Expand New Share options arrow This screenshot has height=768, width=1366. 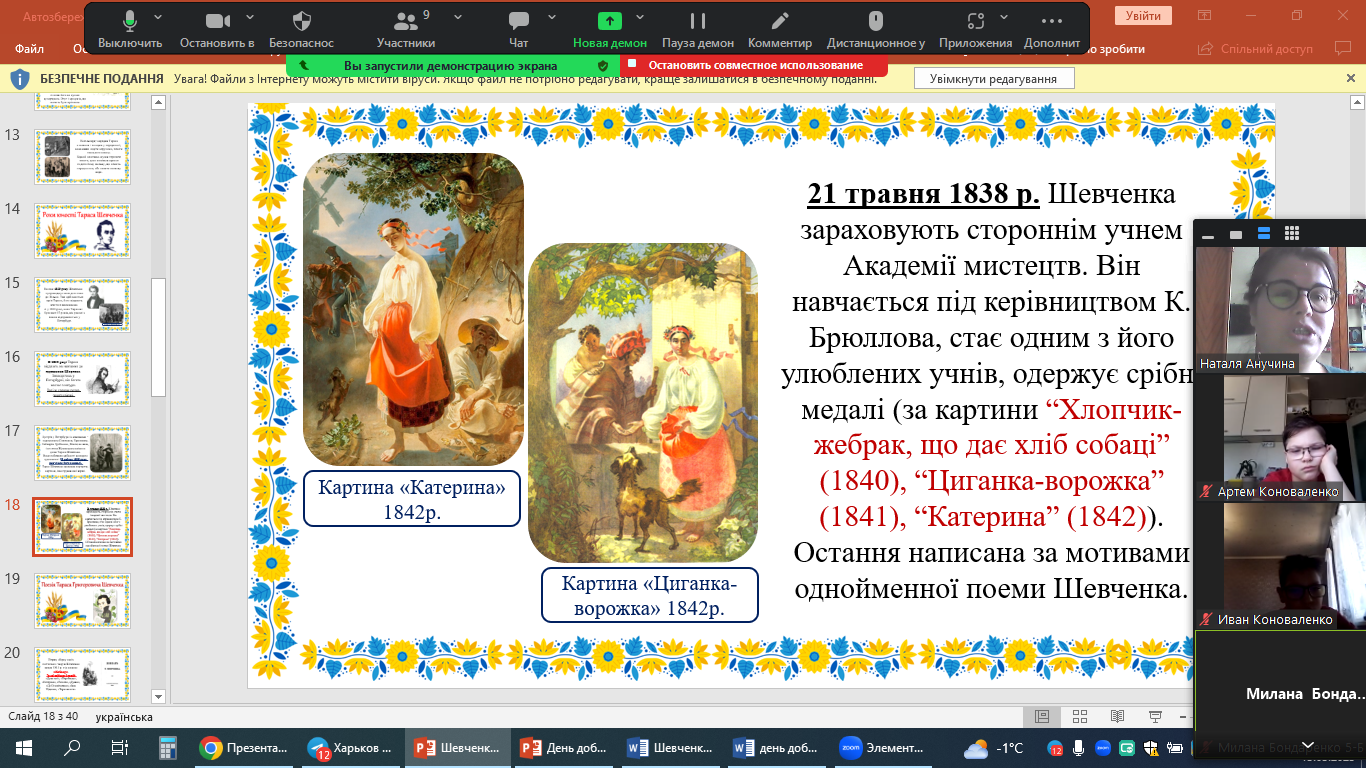click(x=641, y=17)
